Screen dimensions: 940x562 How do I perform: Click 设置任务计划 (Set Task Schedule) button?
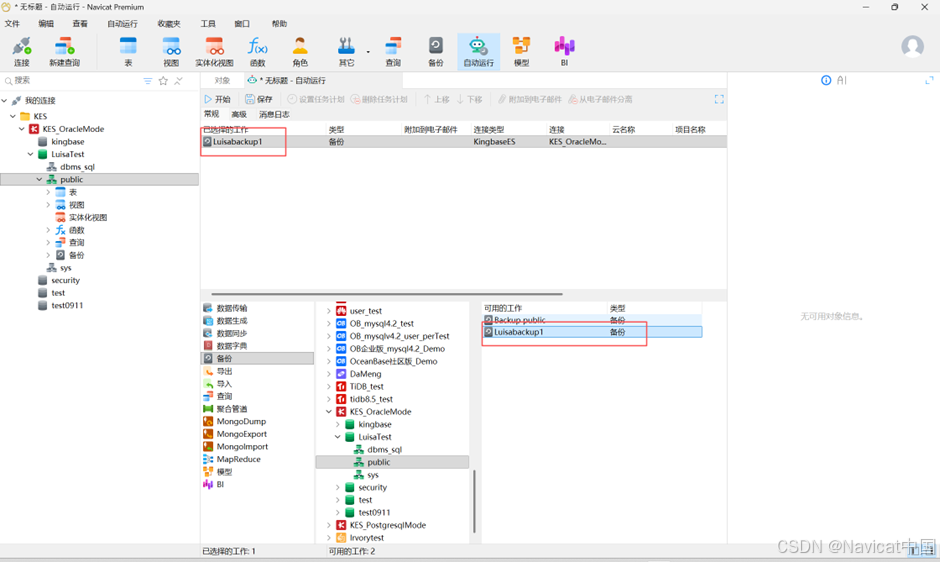(316, 100)
